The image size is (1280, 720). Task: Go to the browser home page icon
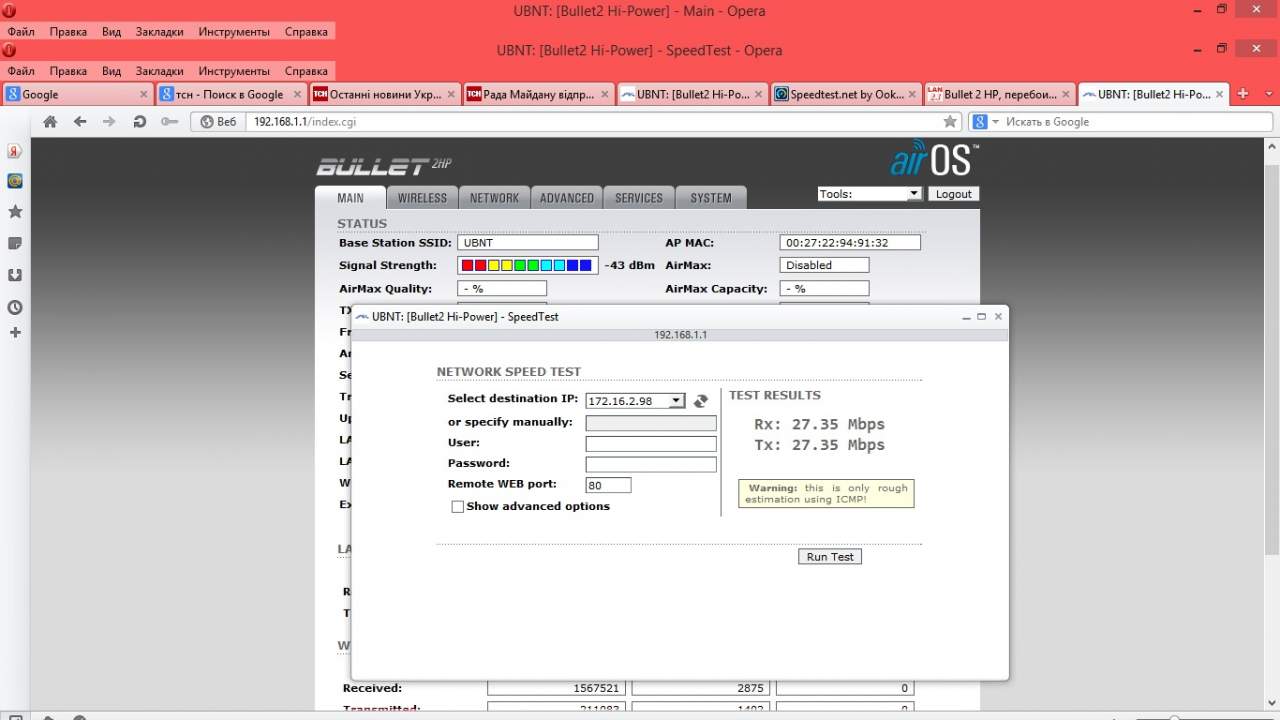tap(50, 122)
